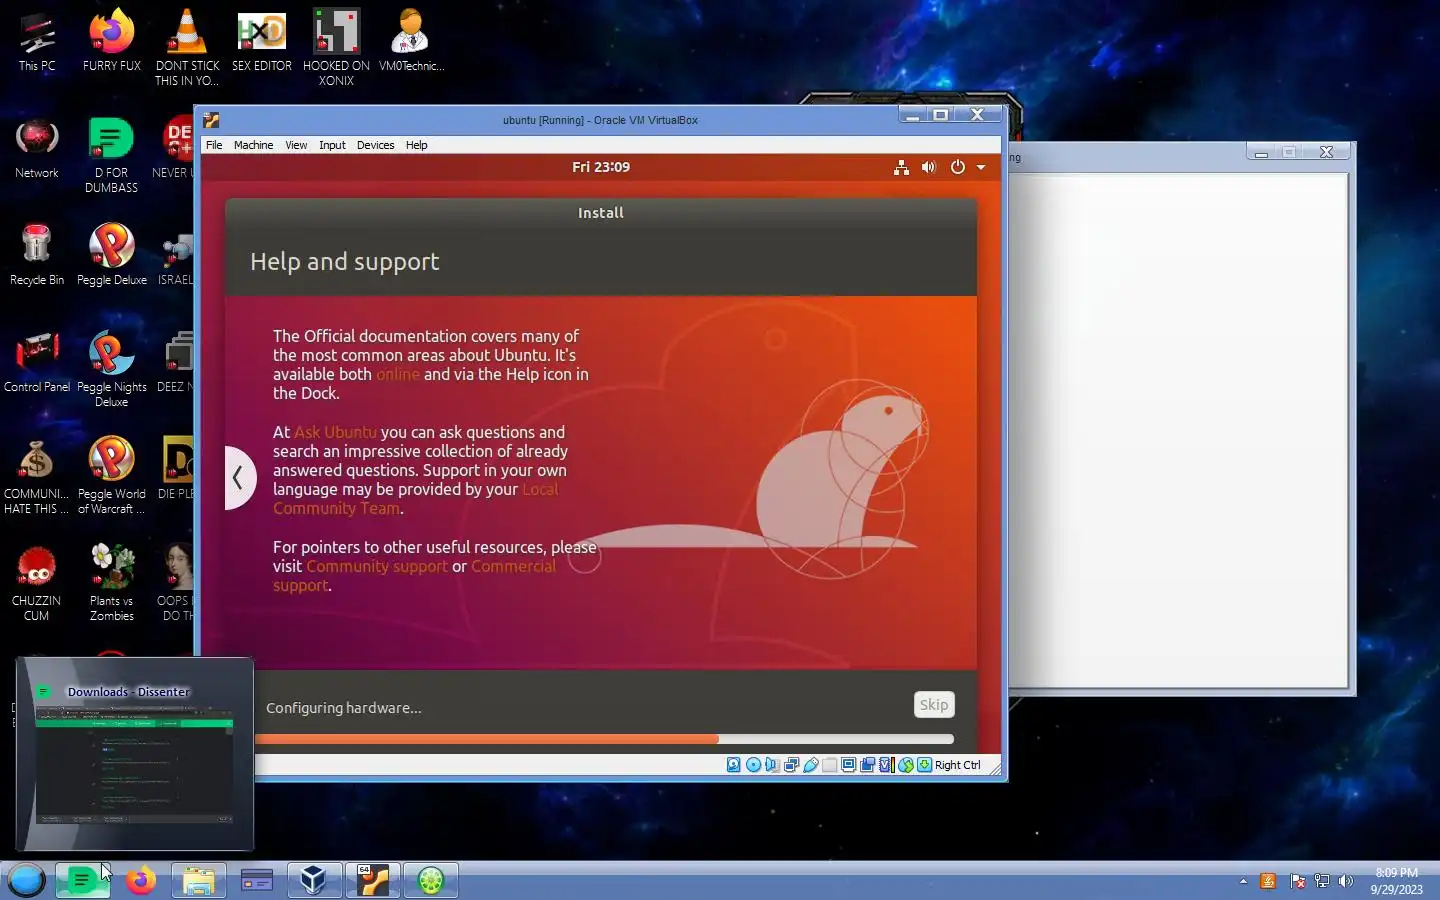Screen dimensions: 1440x900
Task: Open the File Explorer taskbar button
Action: click(x=198, y=880)
